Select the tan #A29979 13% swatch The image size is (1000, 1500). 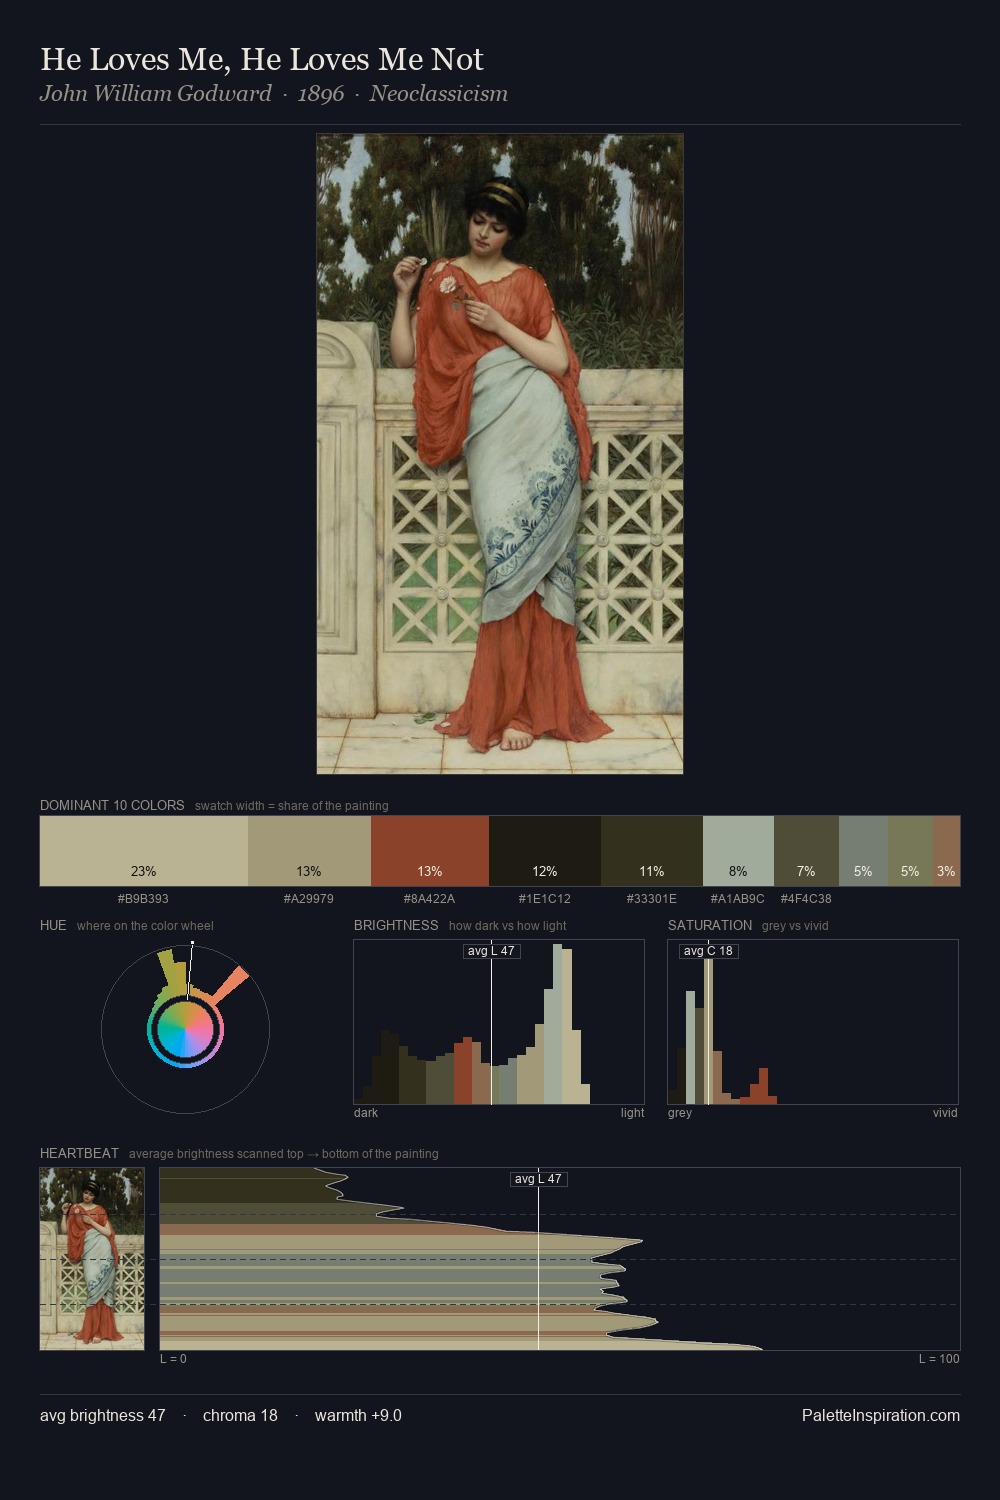click(x=309, y=851)
